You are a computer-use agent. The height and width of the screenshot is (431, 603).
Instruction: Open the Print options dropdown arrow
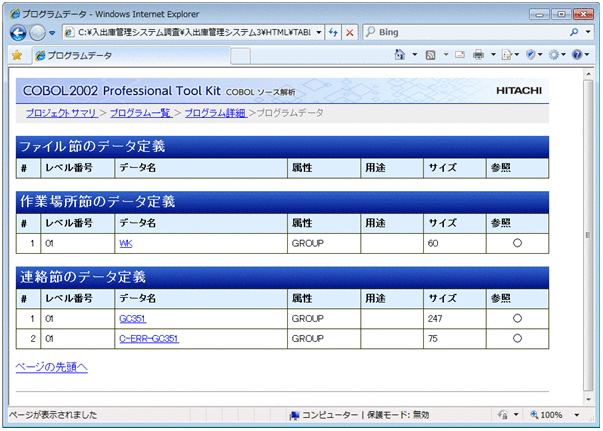493,55
